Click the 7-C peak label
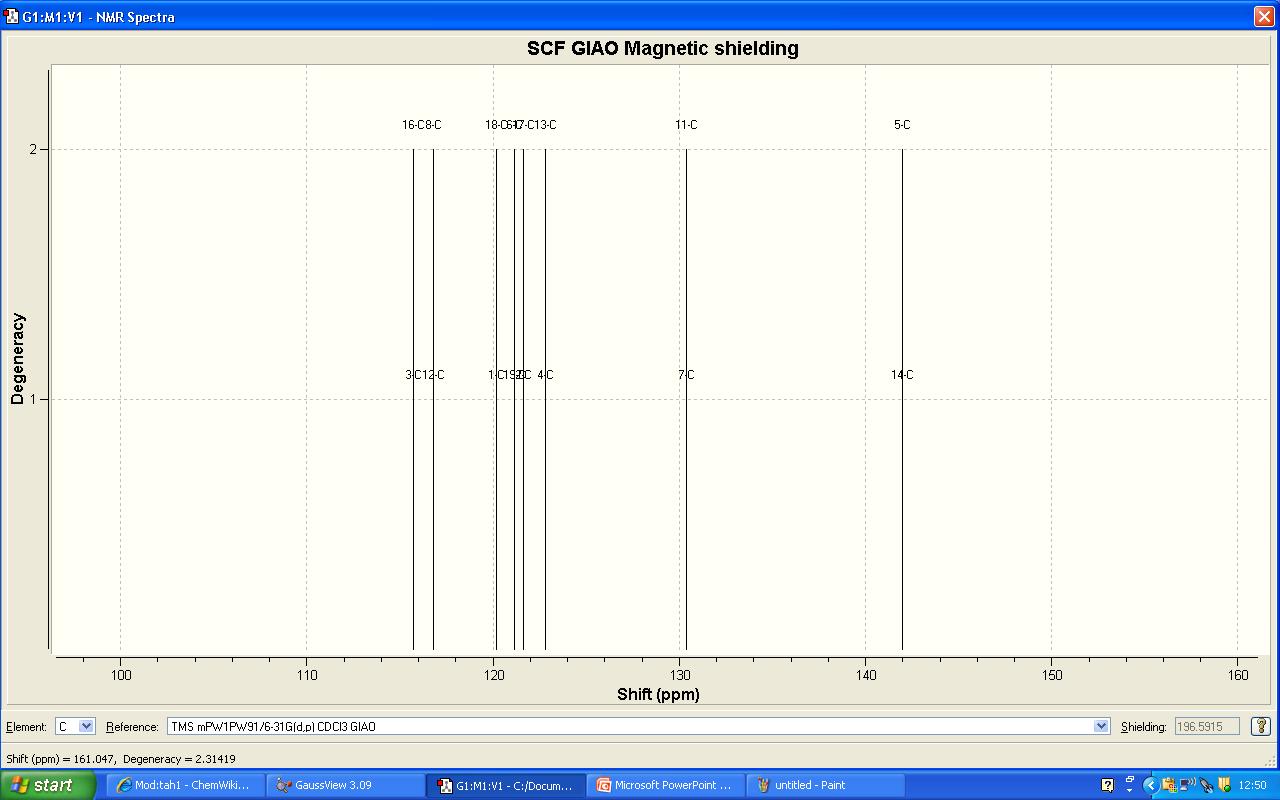The image size is (1280, 800). [x=686, y=375]
